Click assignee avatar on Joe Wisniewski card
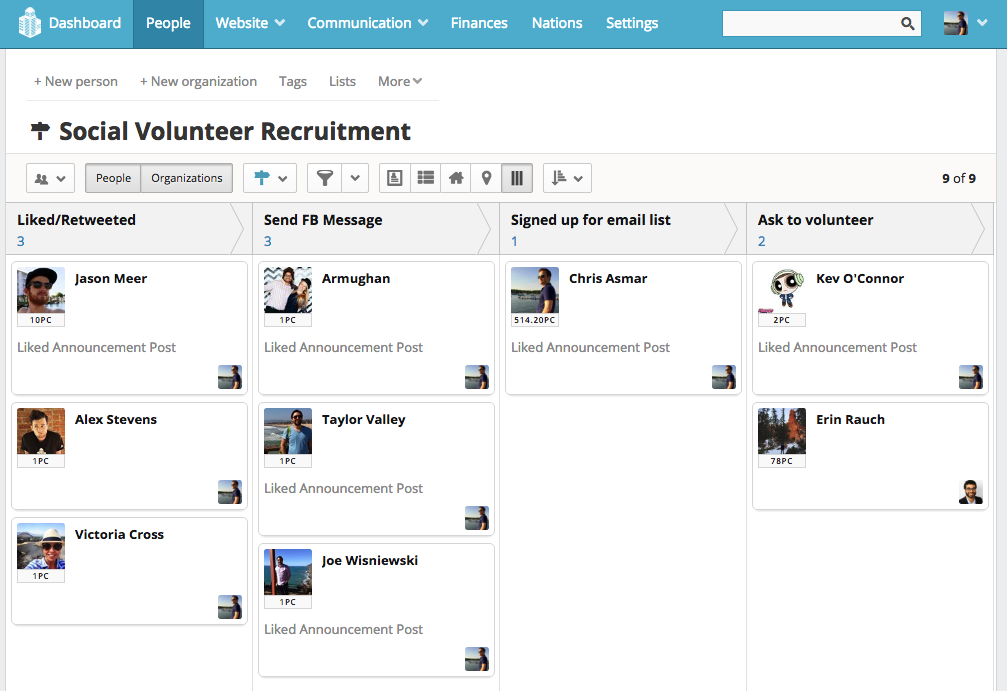The image size is (1007, 691). 477,659
